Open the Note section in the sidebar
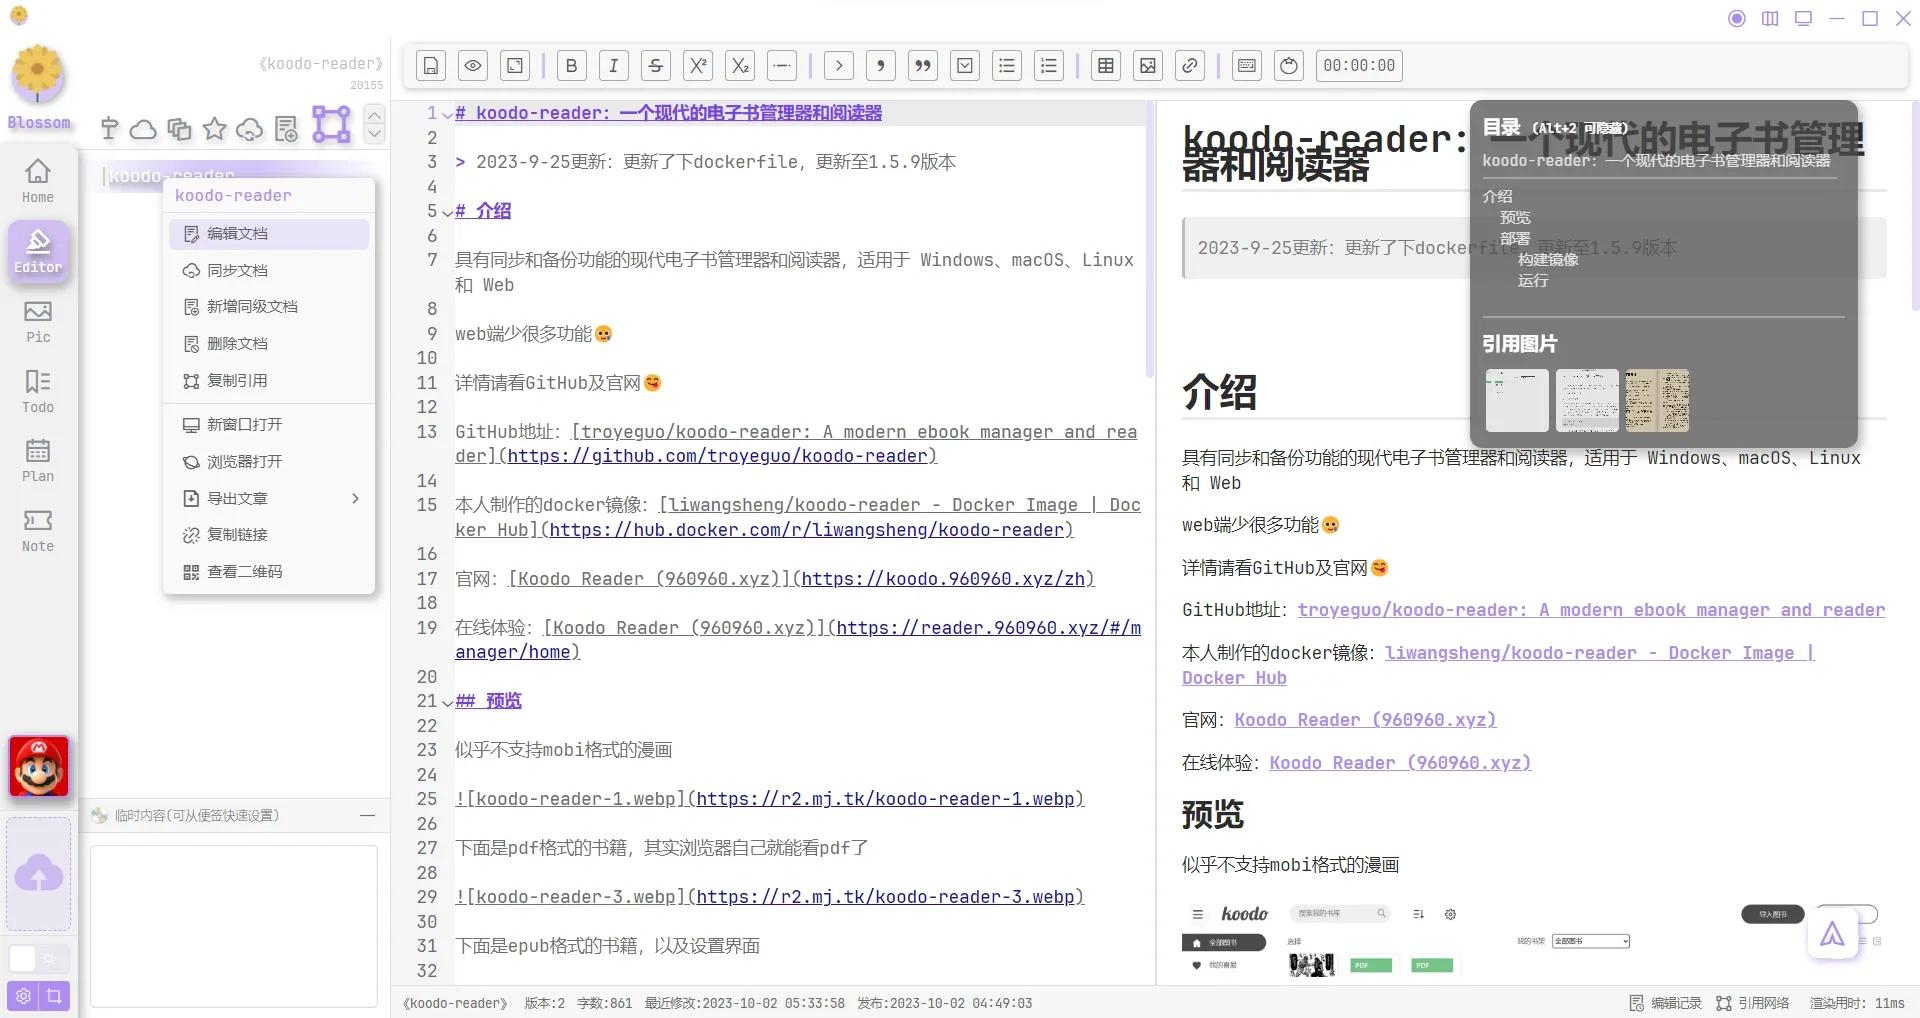This screenshot has width=1920, height=1018. coord(38,531)
